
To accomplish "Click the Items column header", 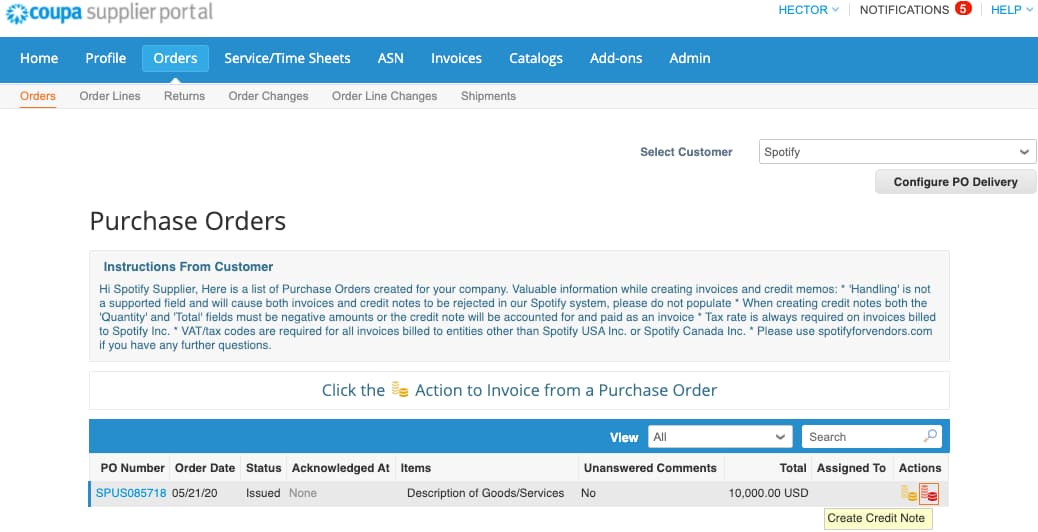I will coord(416,468).
